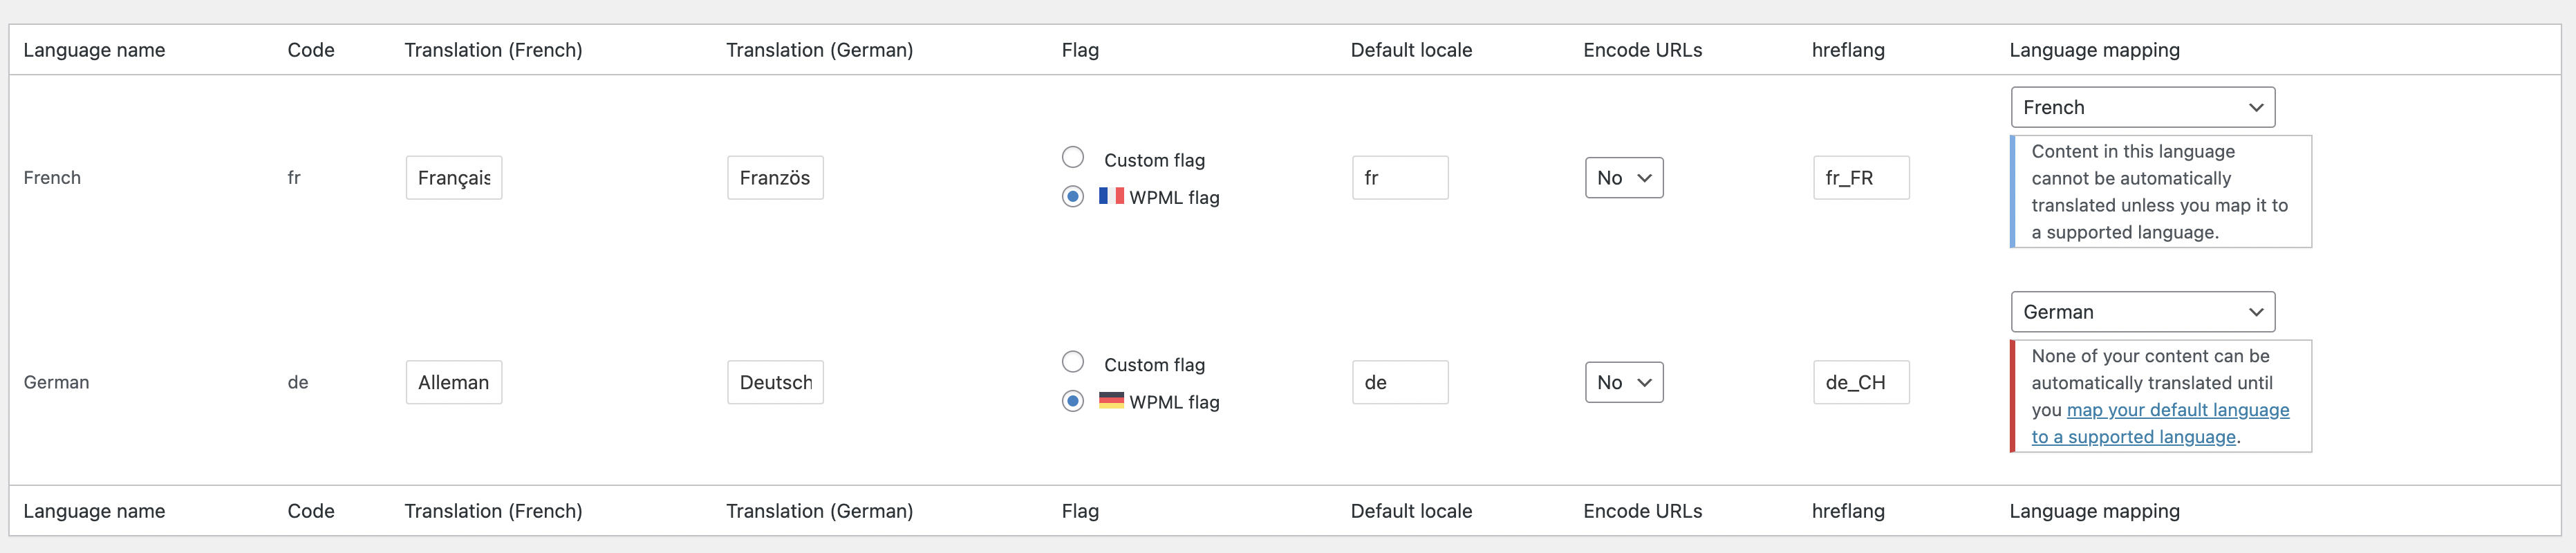
Task: Click top hreflang column header
Action: click(1848, 50)
